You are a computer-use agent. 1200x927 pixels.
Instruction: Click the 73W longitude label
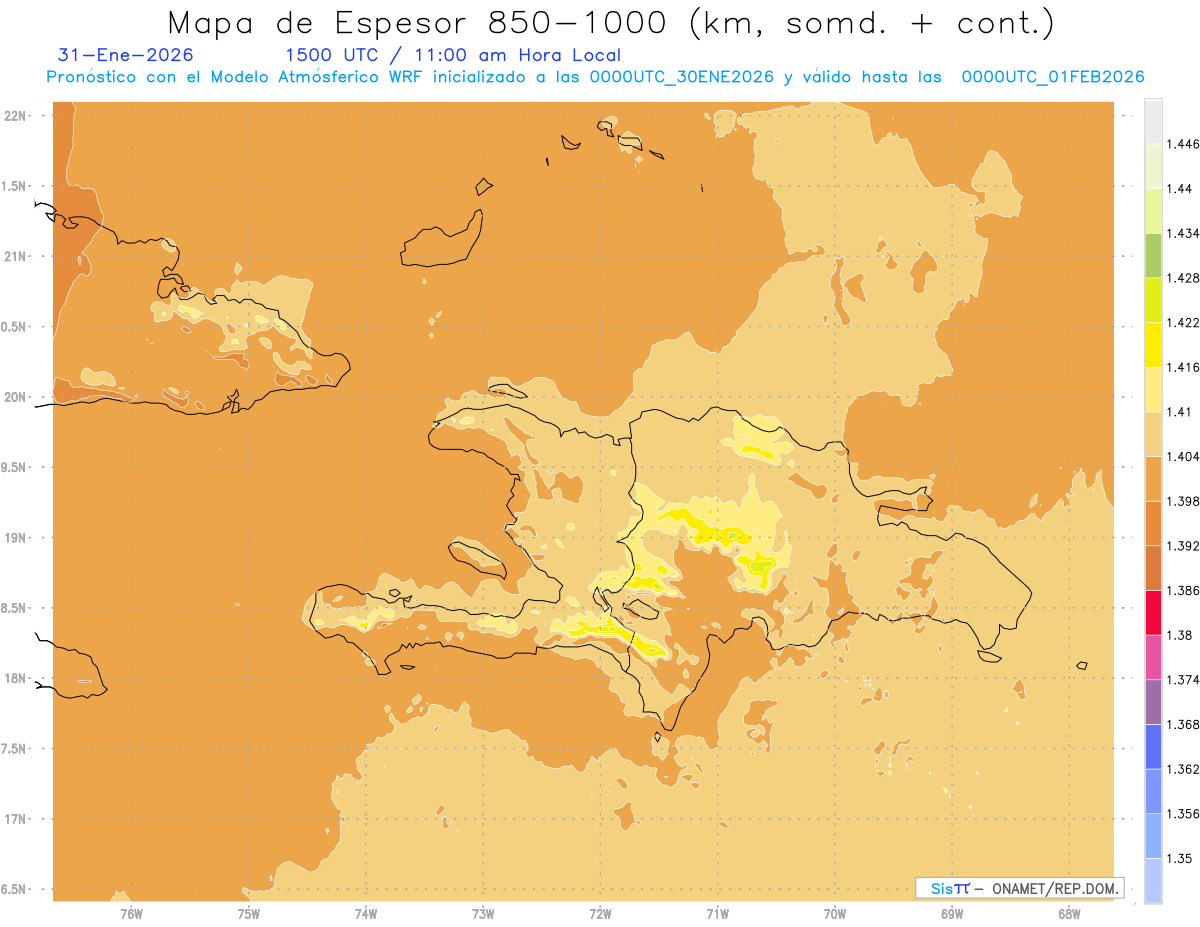click(x=483, y=914)
